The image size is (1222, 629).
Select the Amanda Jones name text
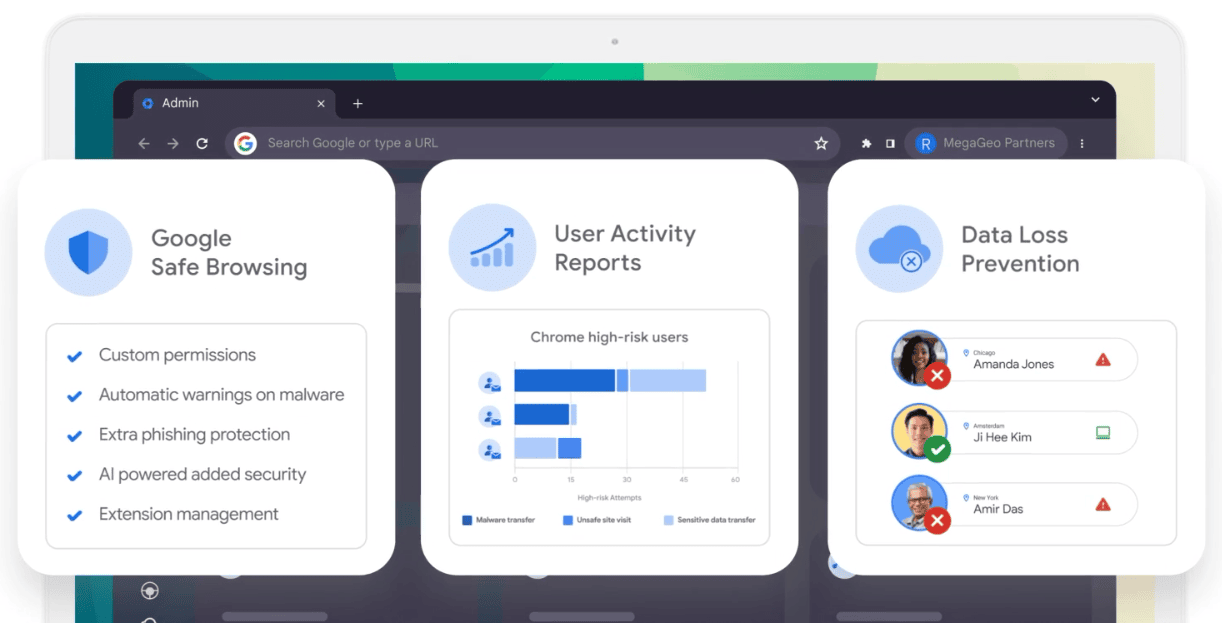coord(1013,364)
